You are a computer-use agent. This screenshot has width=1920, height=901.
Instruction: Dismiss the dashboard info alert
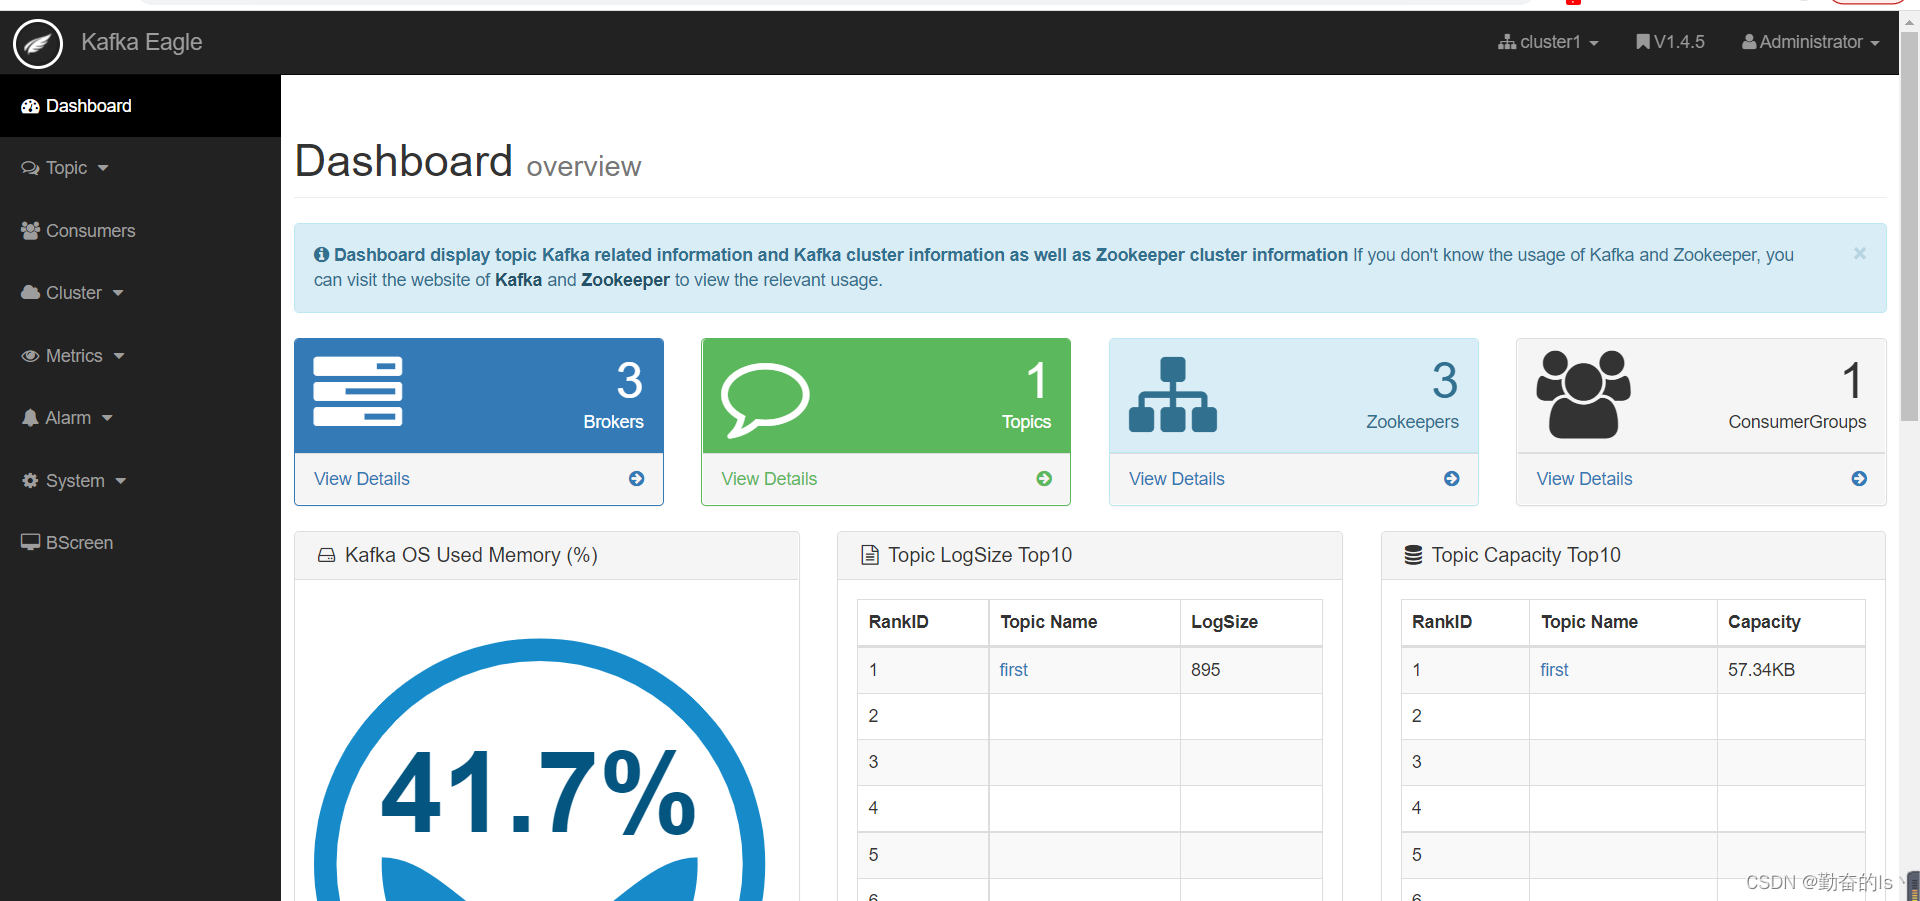pyautogui.click(x=1860, y=254)
